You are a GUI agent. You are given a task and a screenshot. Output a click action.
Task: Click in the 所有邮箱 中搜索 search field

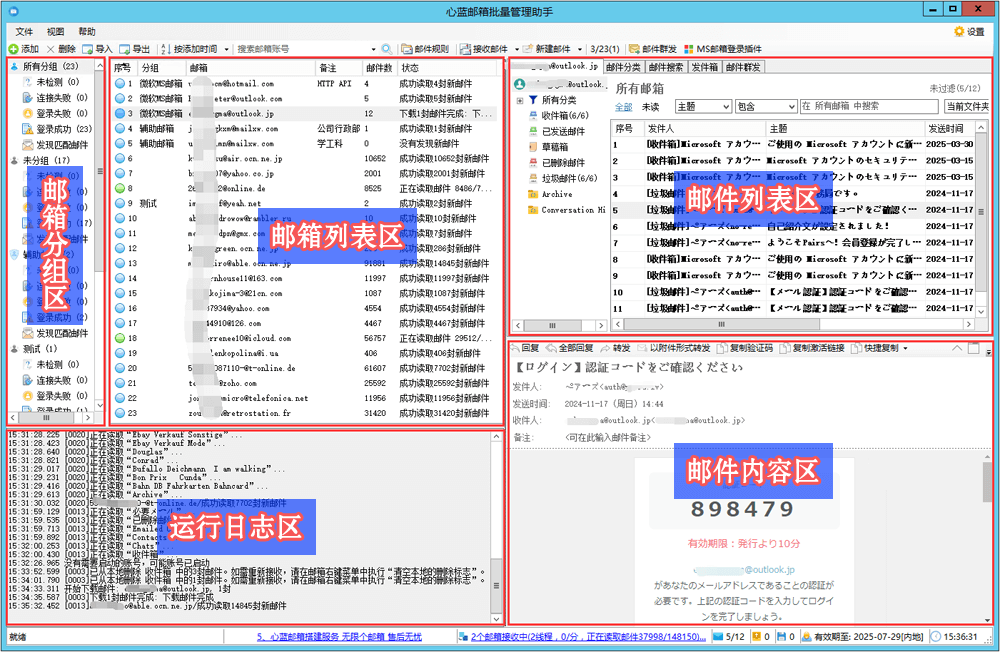(869, 107)
